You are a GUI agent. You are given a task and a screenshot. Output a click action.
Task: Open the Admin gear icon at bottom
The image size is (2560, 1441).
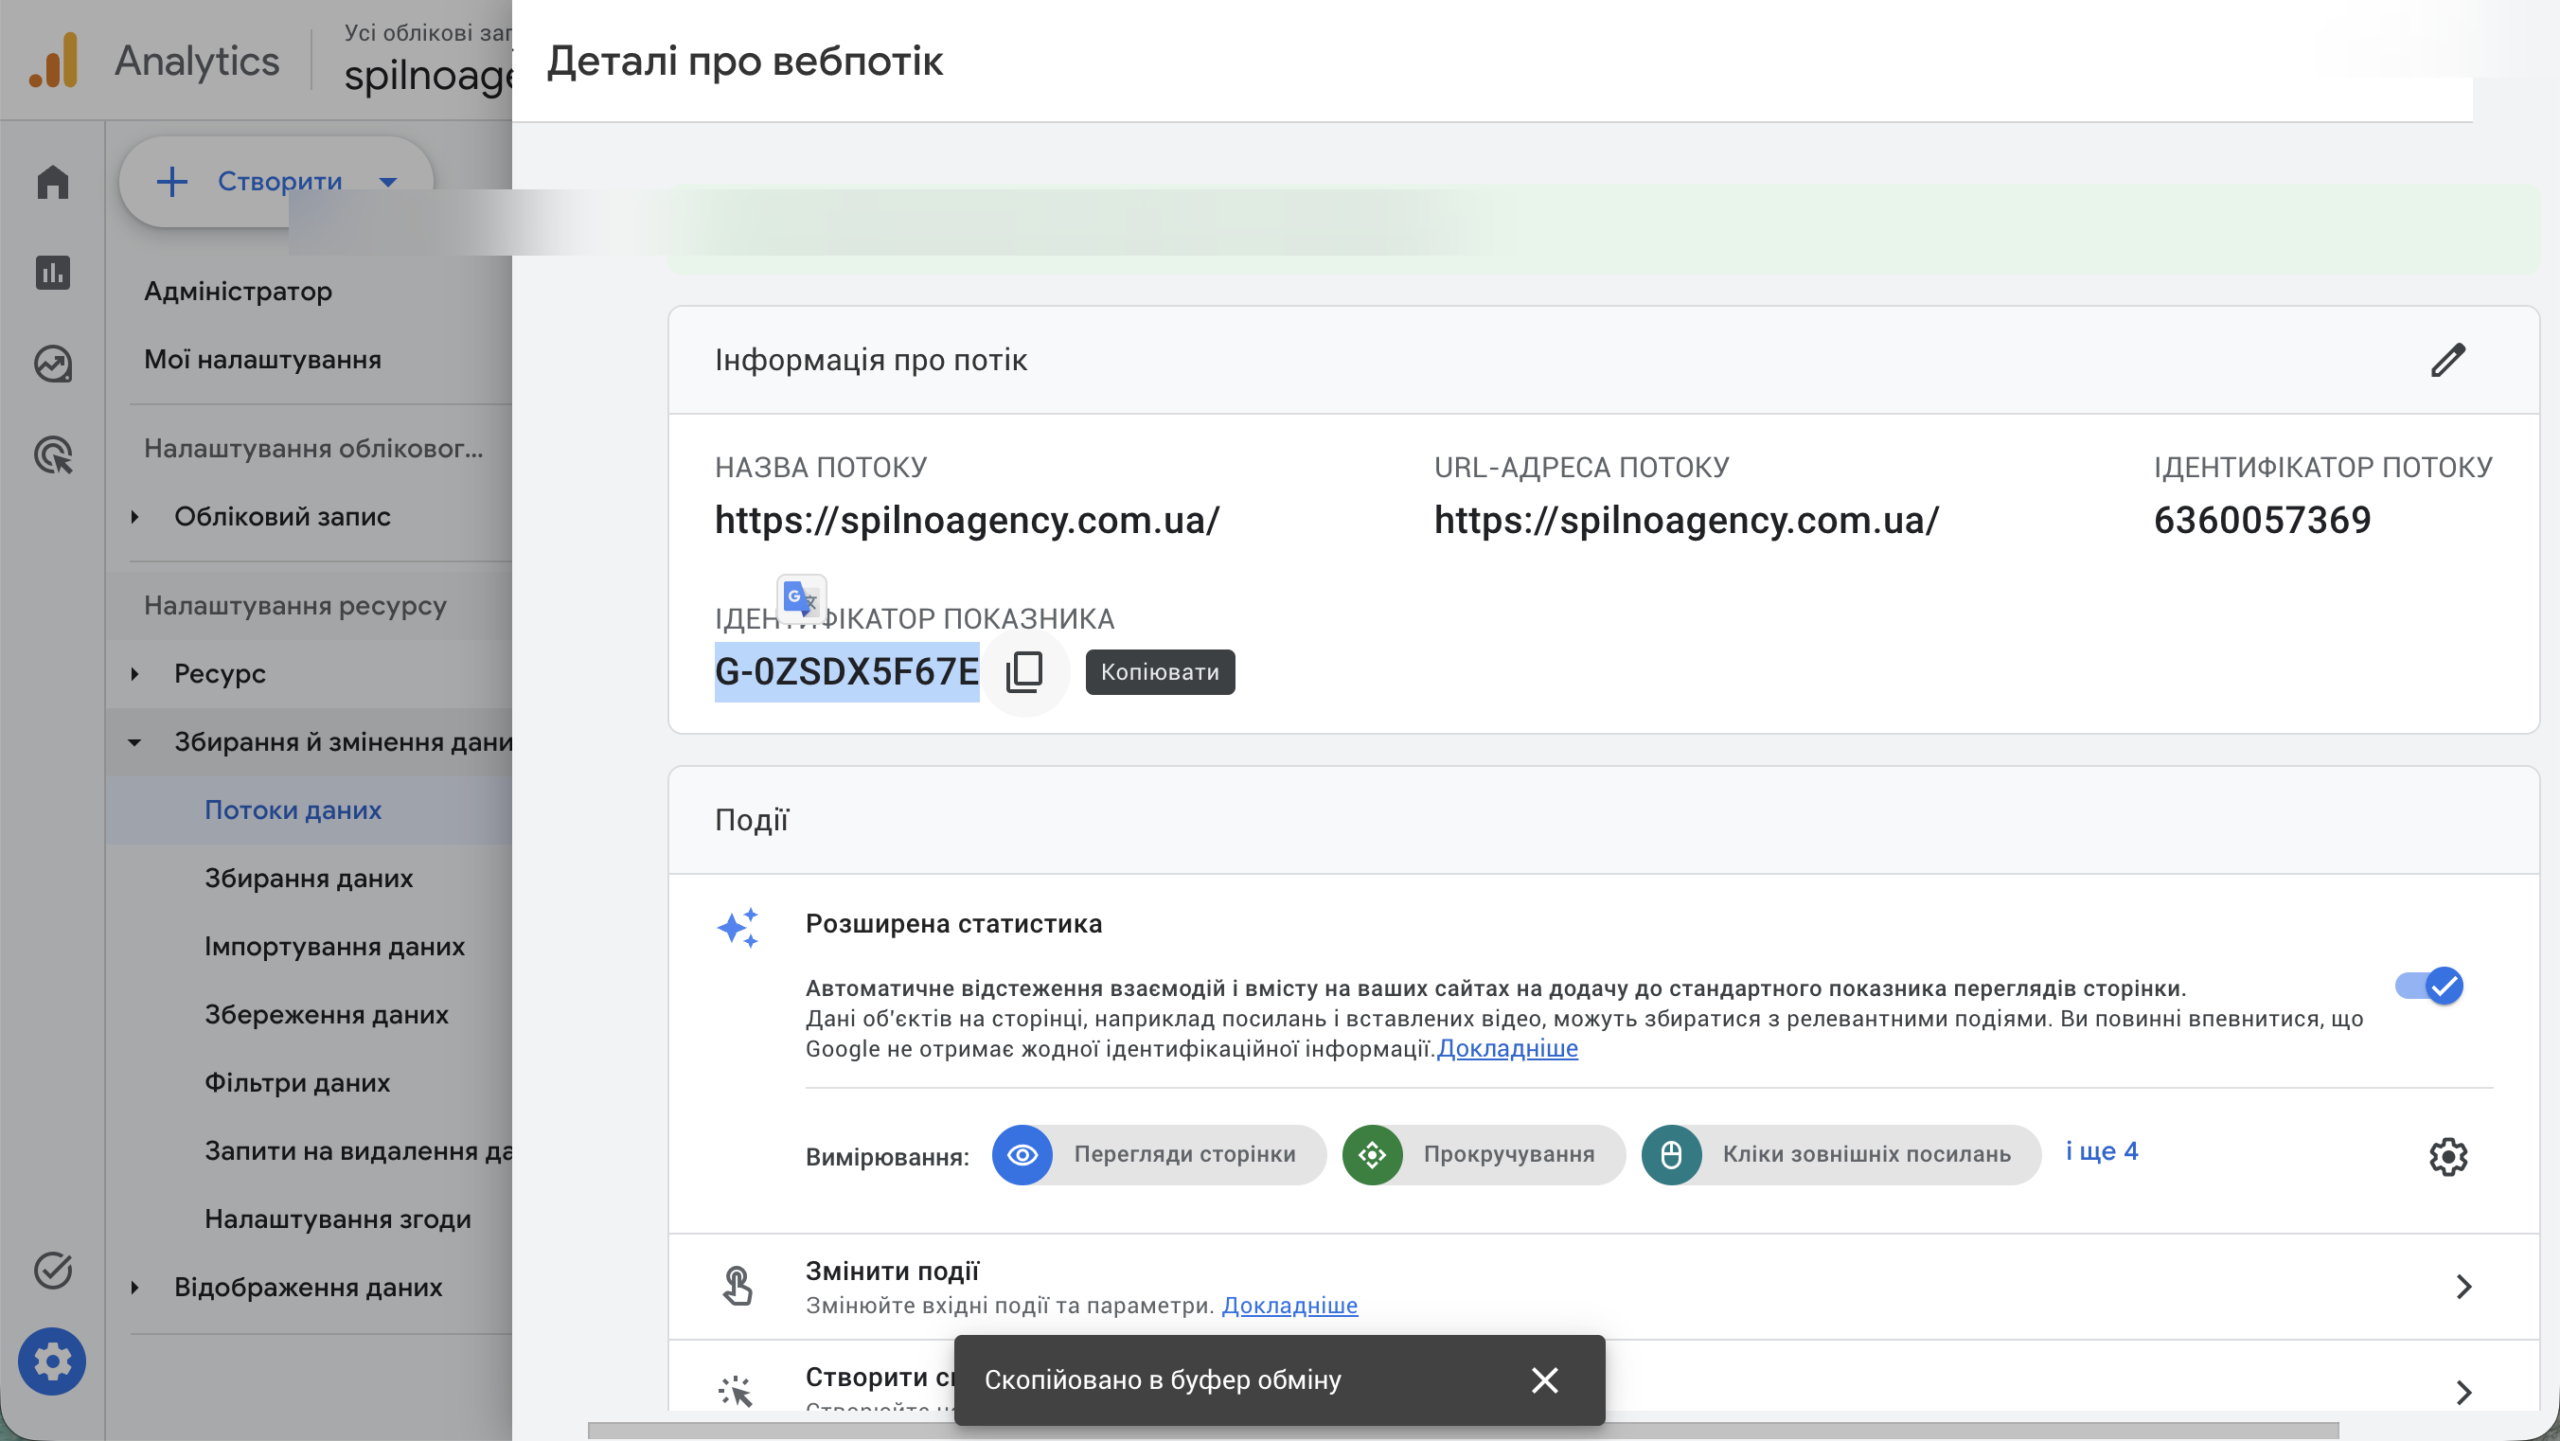click(52, 1361)
